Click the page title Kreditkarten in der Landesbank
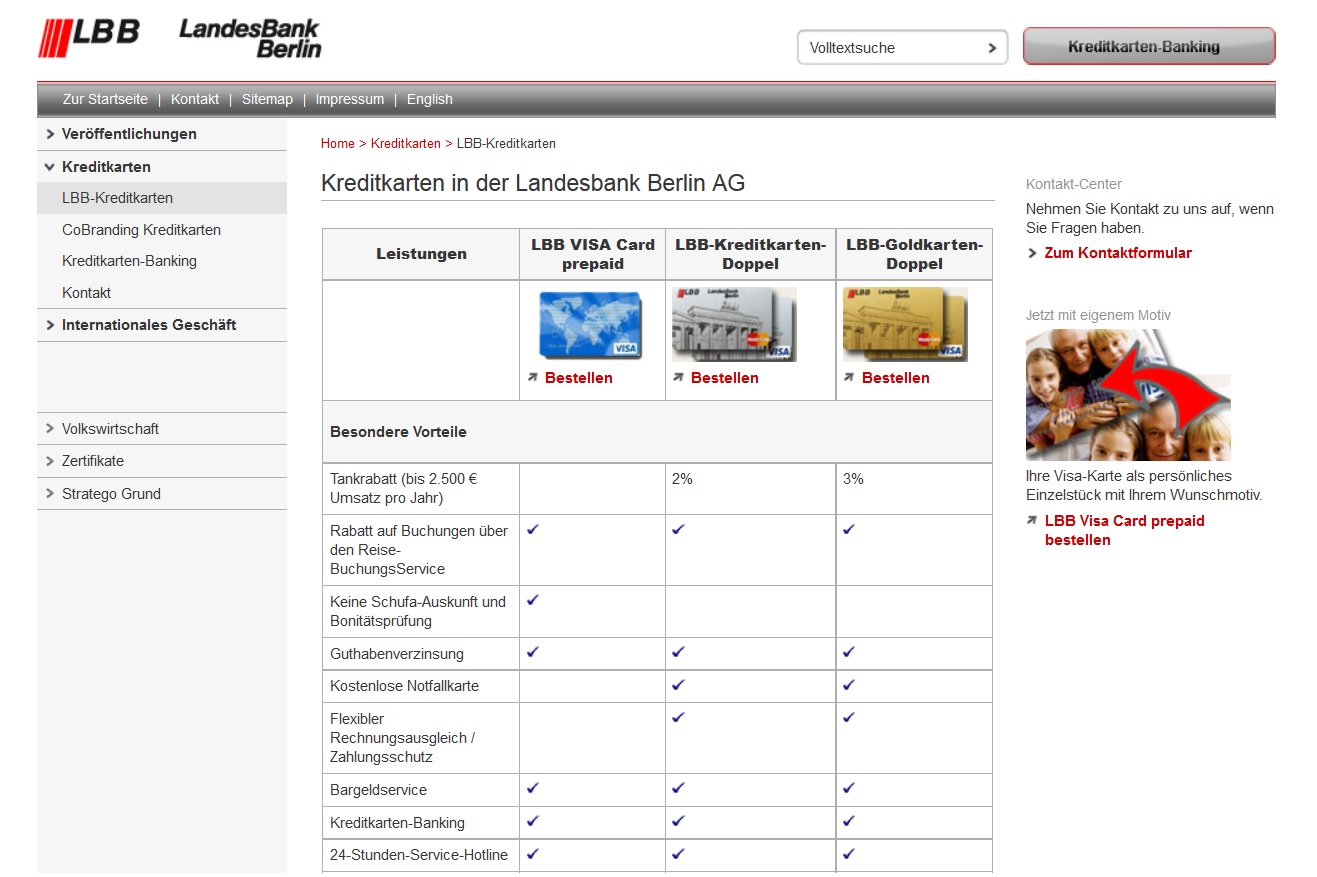This screenshot has width=1317, height=877. [x=533, y=183]
